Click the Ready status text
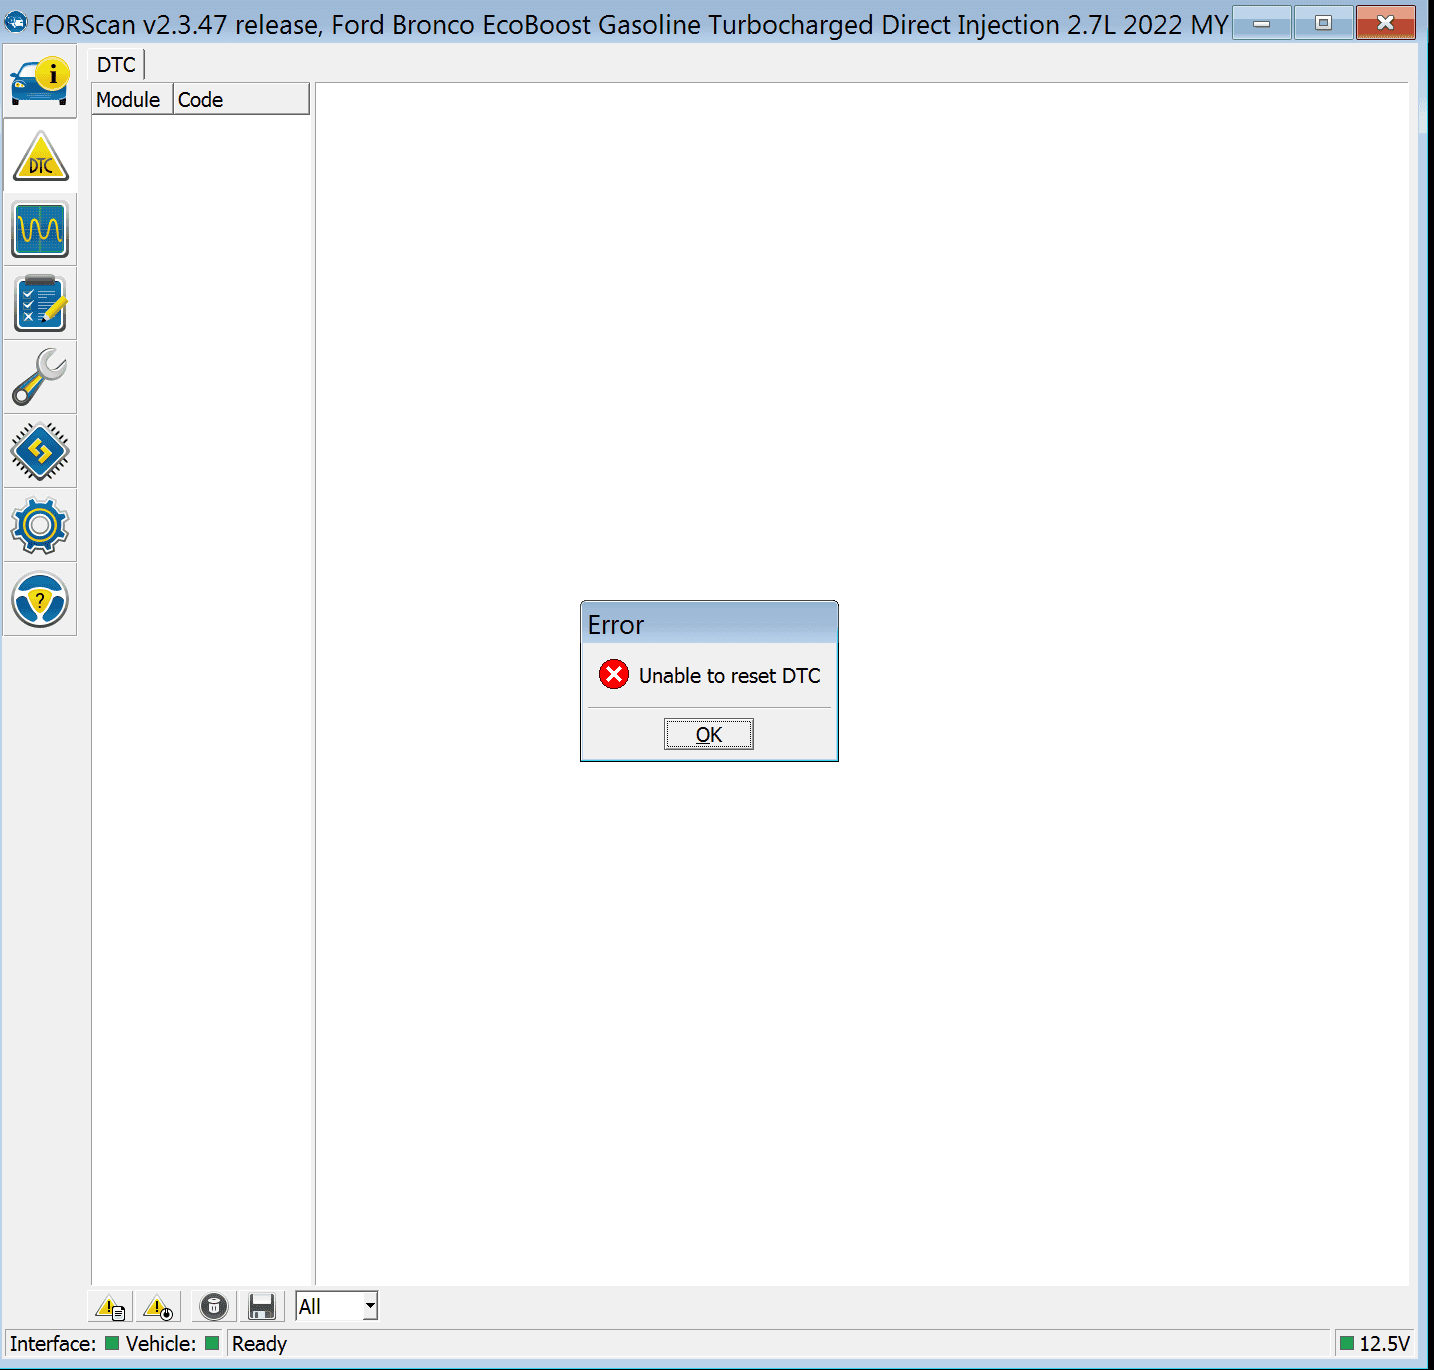 tap(259, 1344)
